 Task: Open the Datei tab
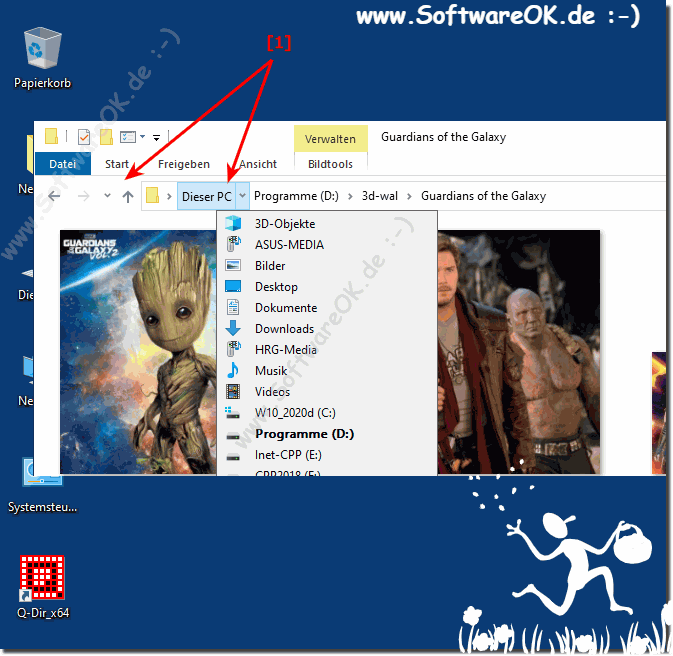[63, 164]
